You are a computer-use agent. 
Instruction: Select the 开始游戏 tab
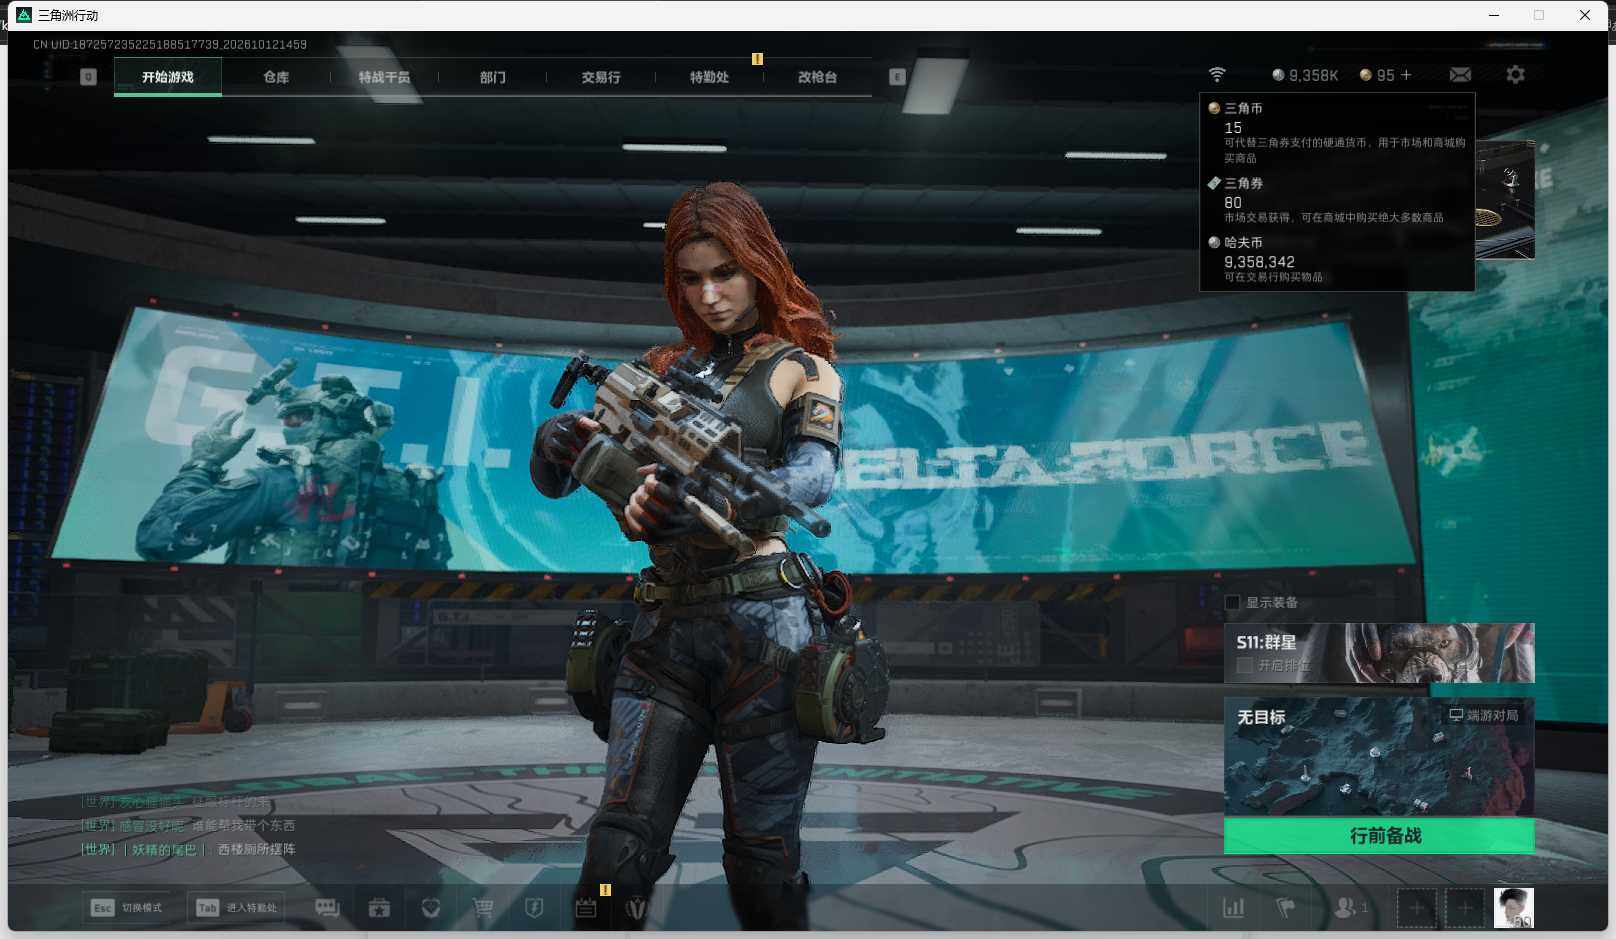(168, 77)
